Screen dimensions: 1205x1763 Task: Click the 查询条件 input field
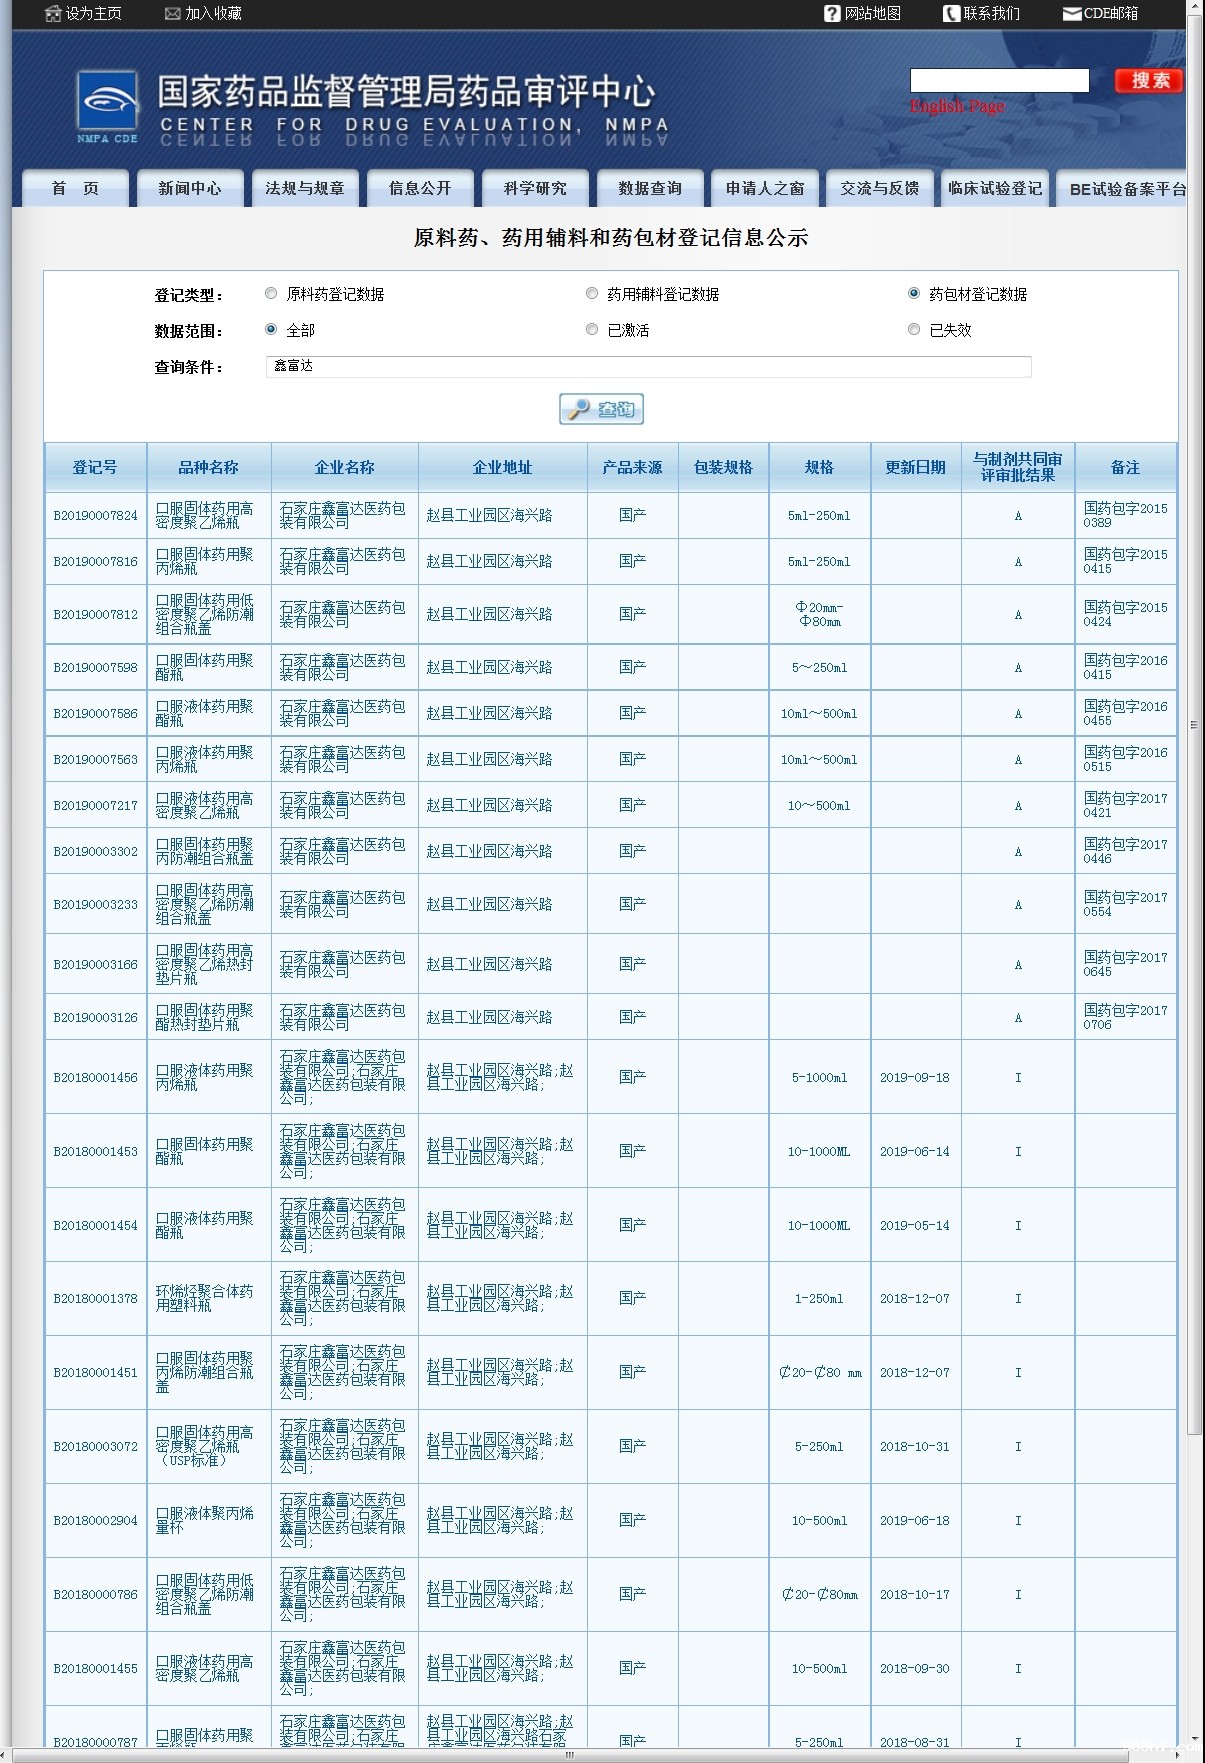point(649,366)
